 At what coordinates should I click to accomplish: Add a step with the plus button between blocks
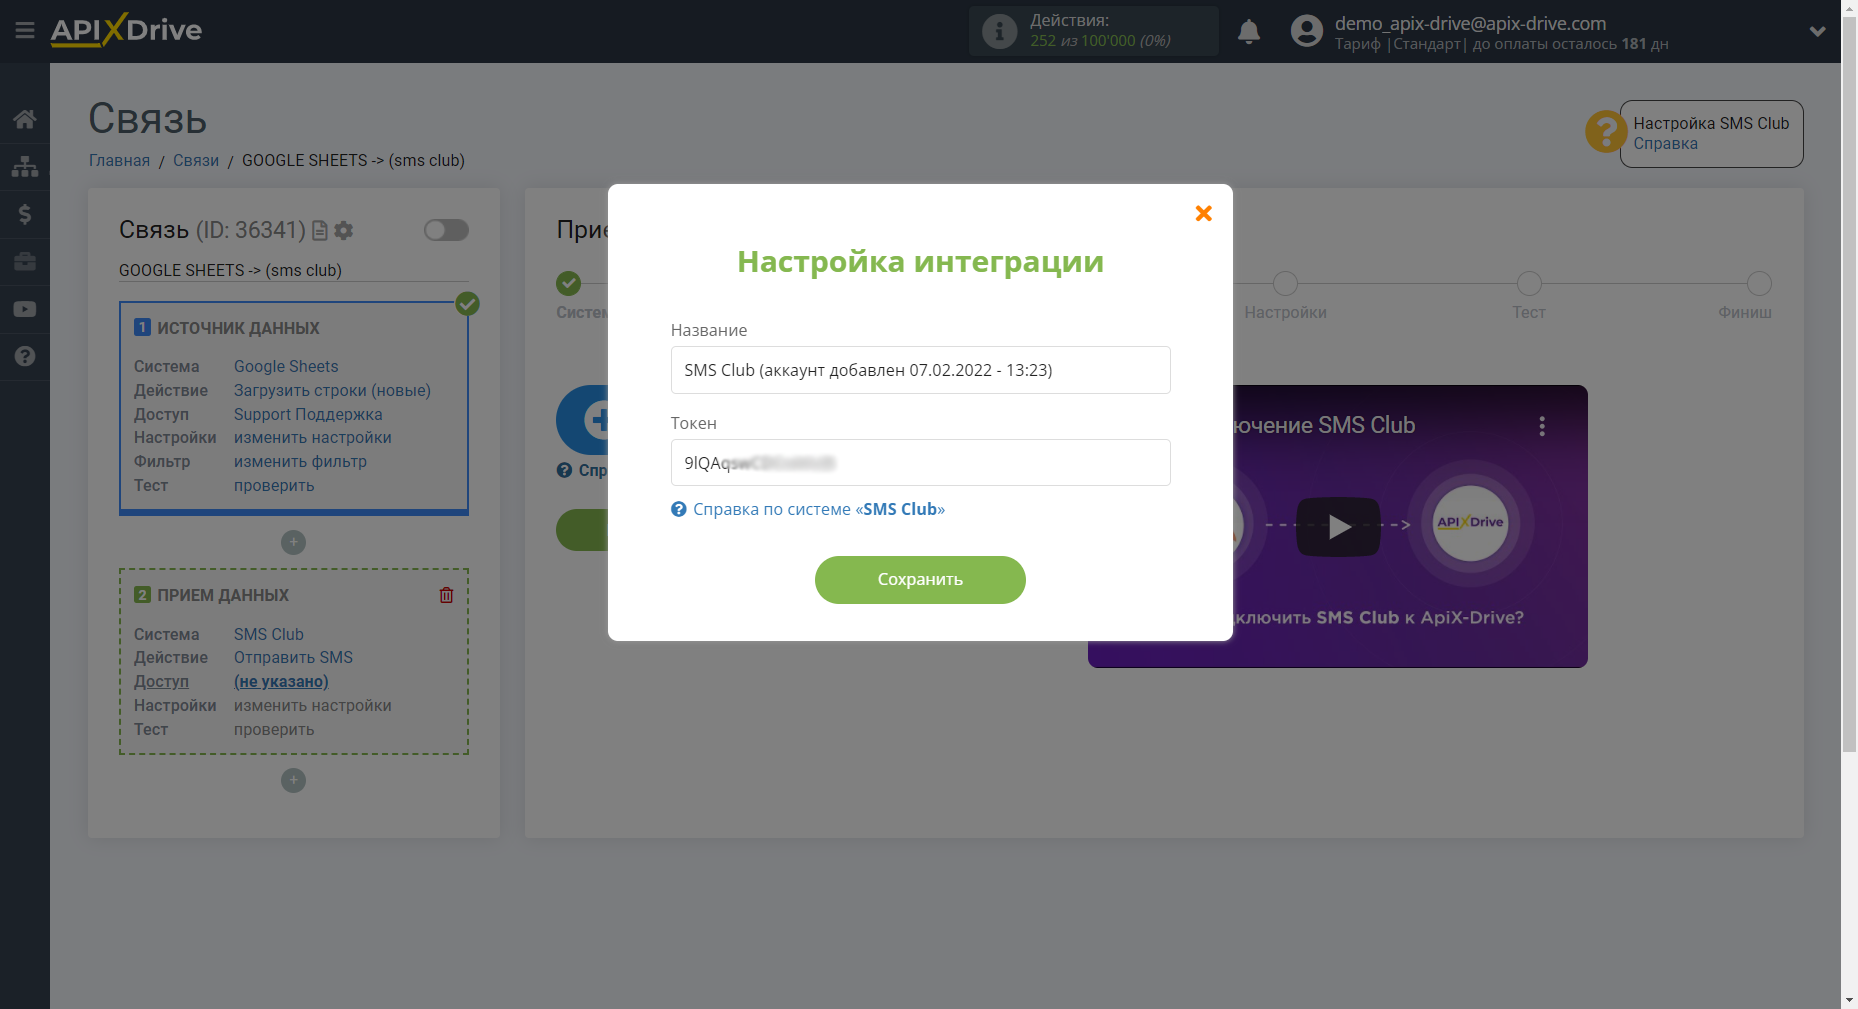pyautogui.click(x=293, y=542)
